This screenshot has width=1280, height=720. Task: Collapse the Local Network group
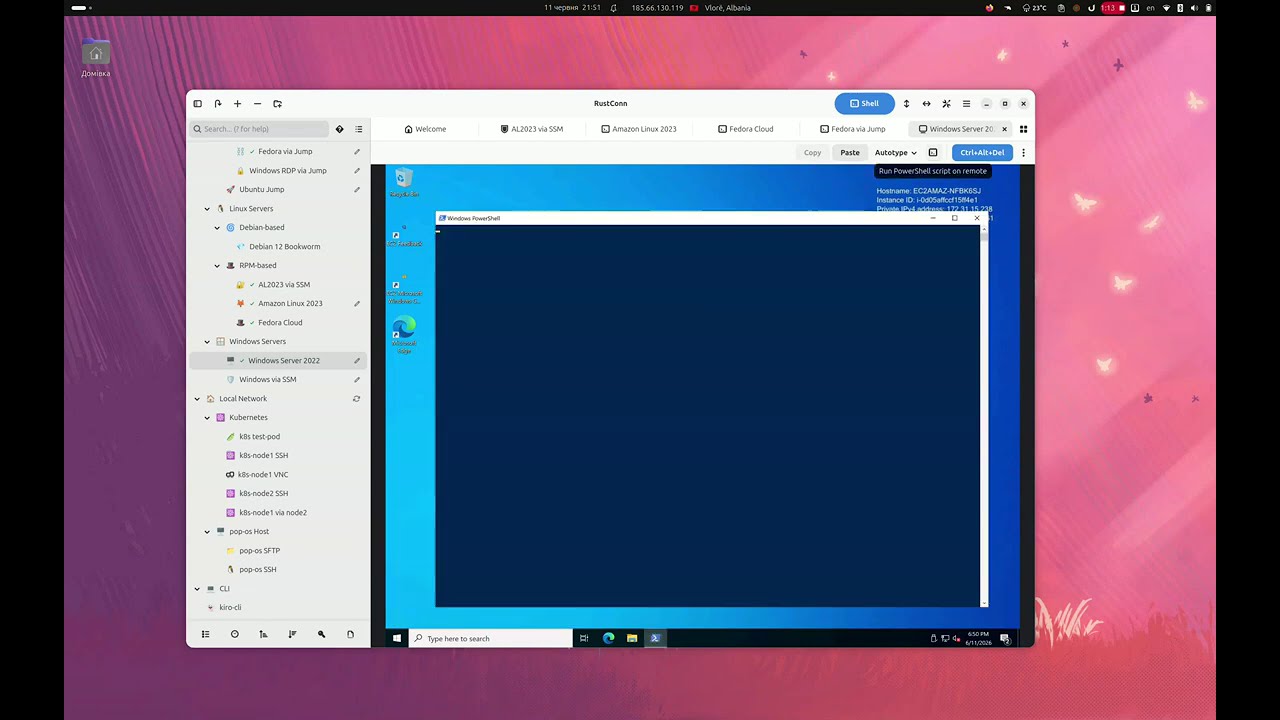(197, 399)
